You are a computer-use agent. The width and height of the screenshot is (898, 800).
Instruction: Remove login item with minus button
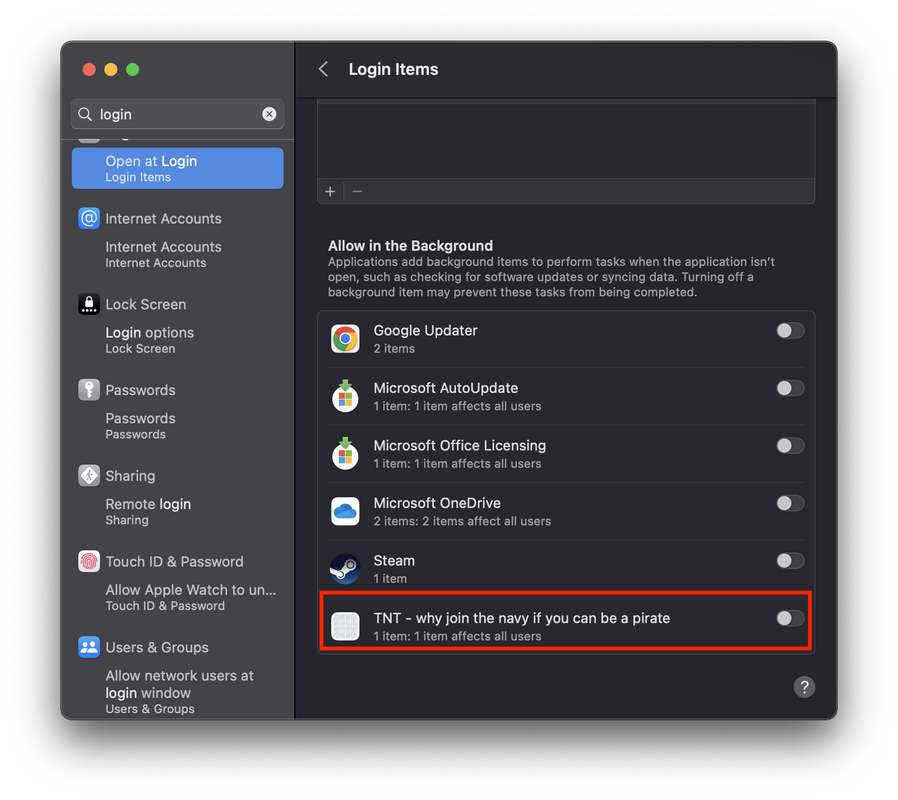pos(357,191)
